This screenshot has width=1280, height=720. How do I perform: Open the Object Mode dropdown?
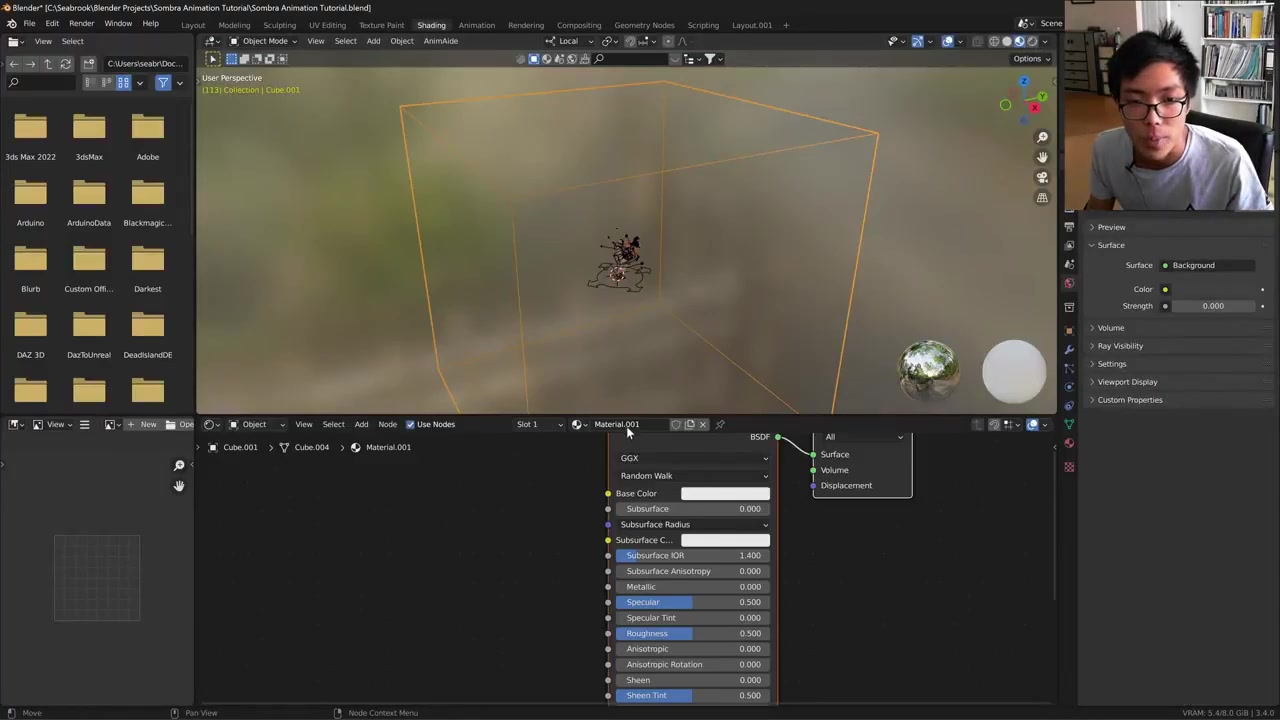(263, 41)
